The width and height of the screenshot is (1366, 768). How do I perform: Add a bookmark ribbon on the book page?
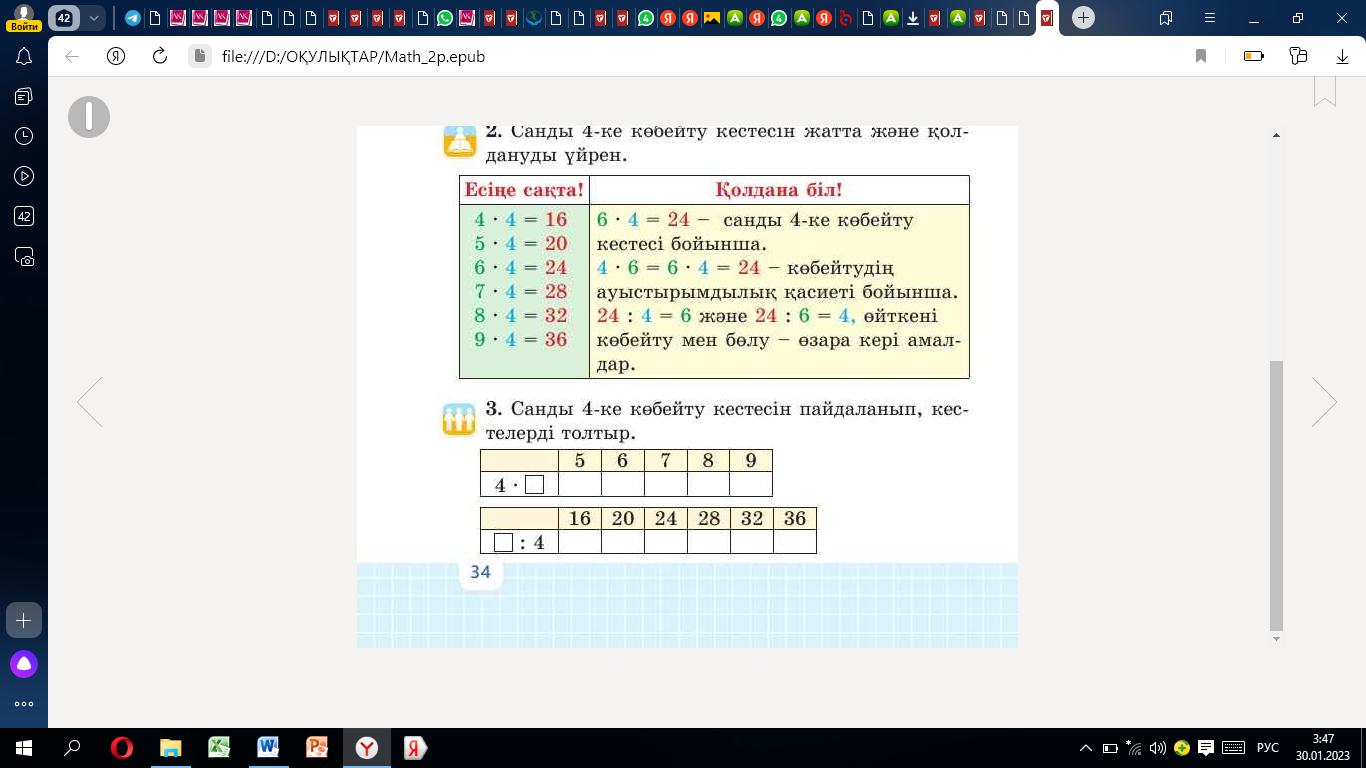click(x=1325, y=91)
